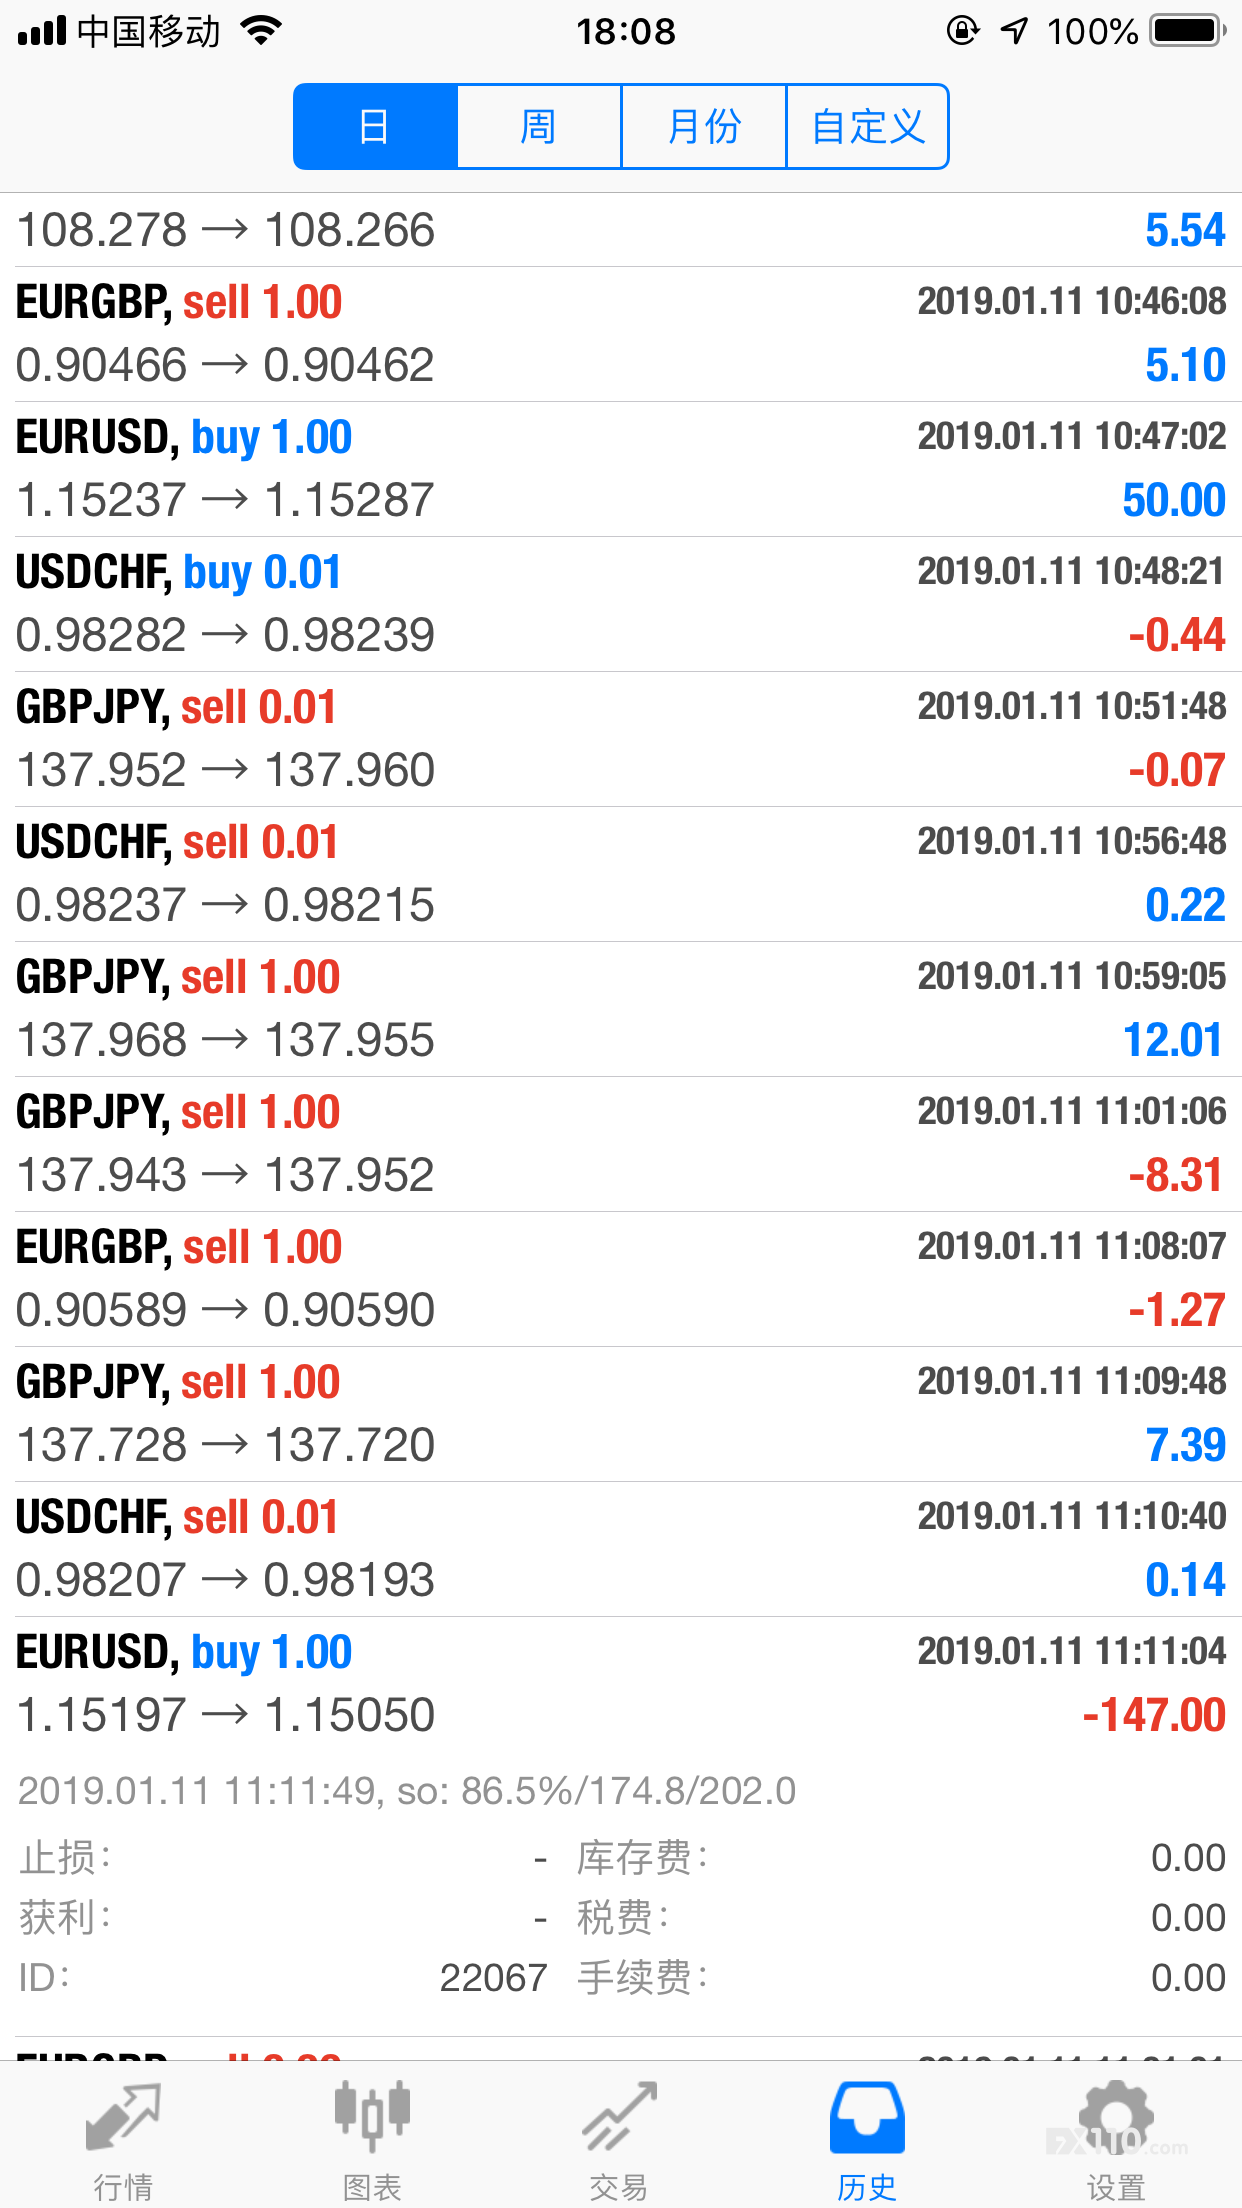The height and width of the screenshot is (2208, 1242).
Task: Tap the location arrow status icon
Action: coord(1014,31)
